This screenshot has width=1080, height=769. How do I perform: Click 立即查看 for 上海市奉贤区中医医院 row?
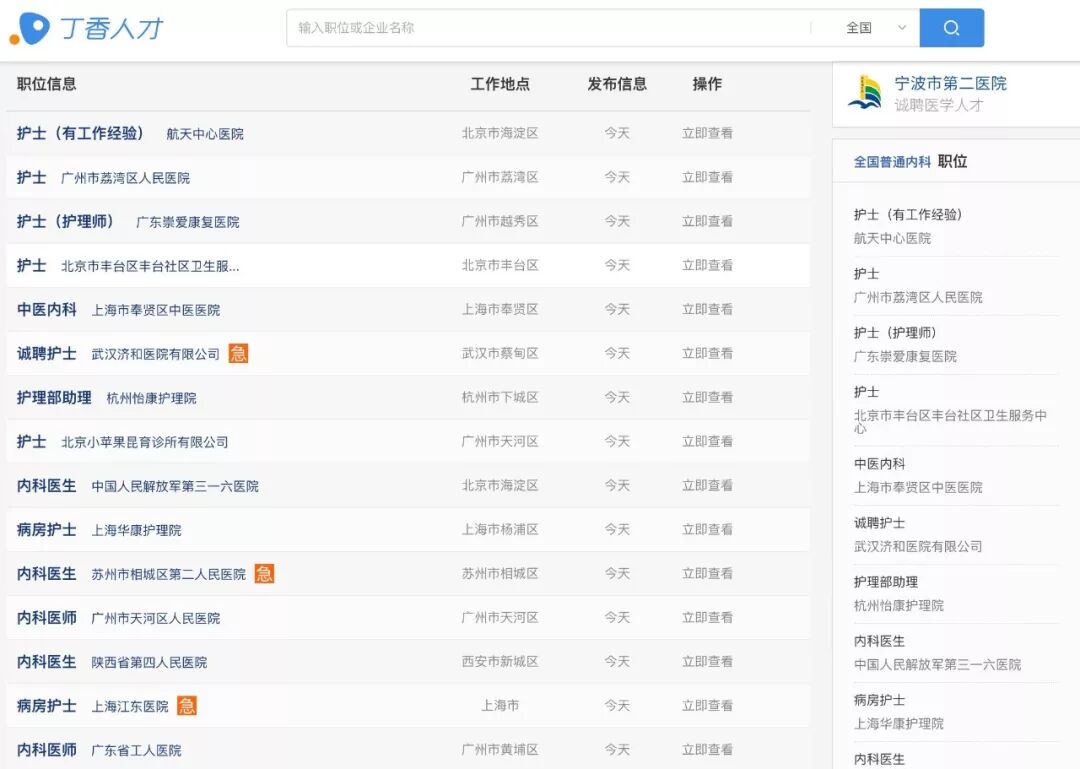pos(707,309)
